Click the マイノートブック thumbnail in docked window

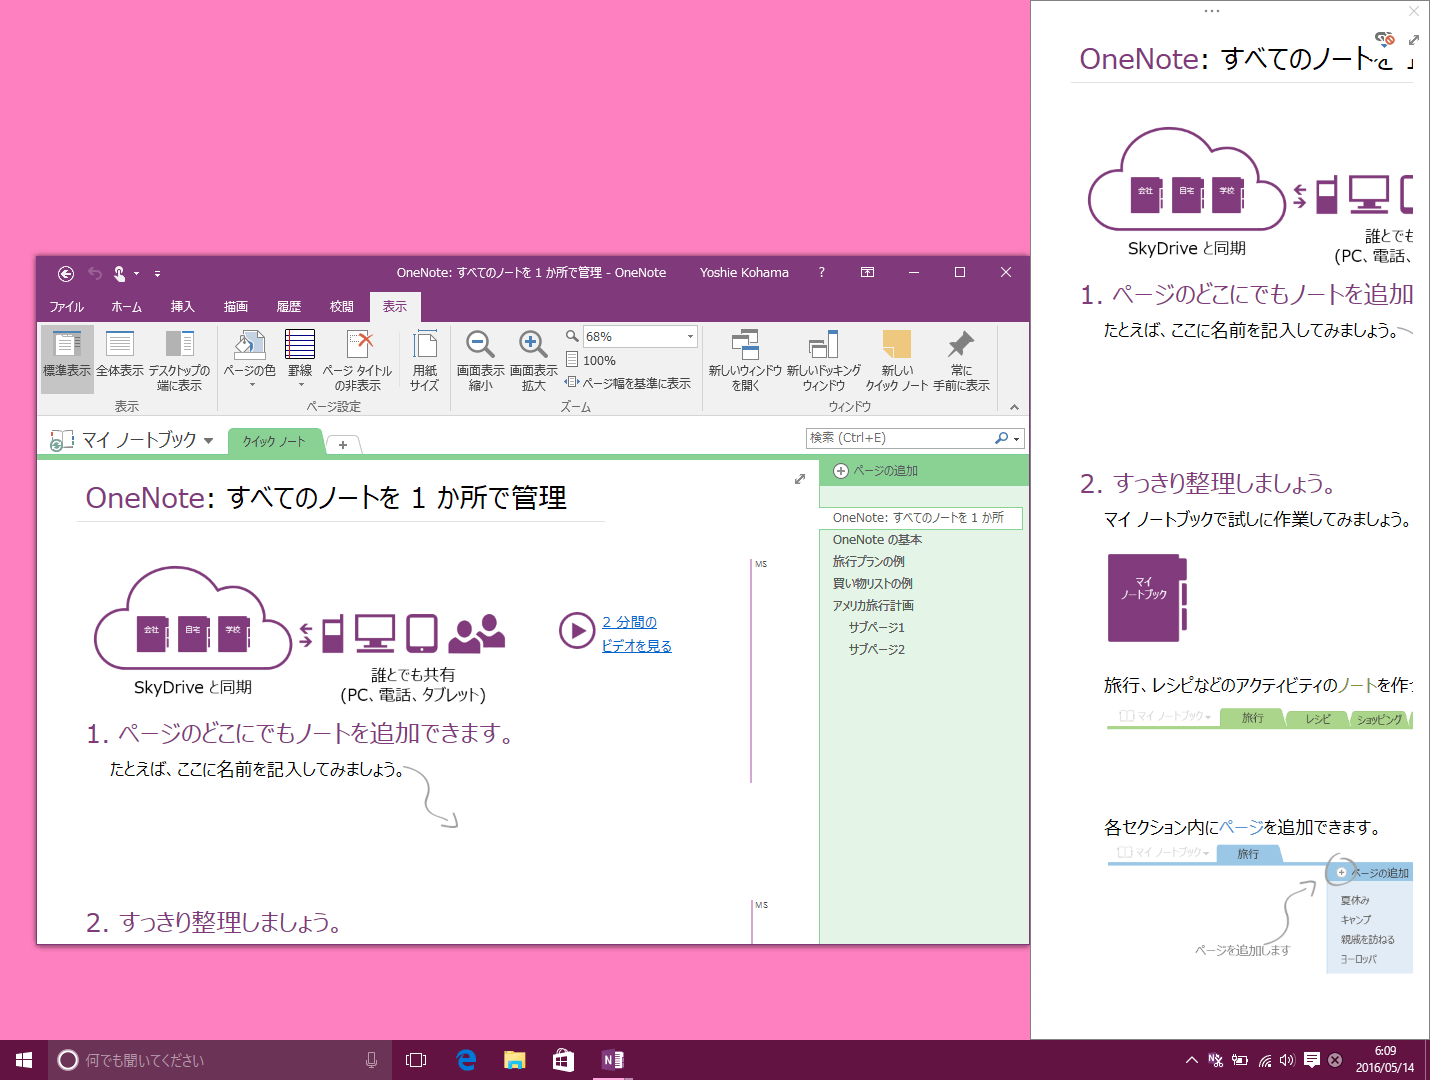tap(1147, 597)
